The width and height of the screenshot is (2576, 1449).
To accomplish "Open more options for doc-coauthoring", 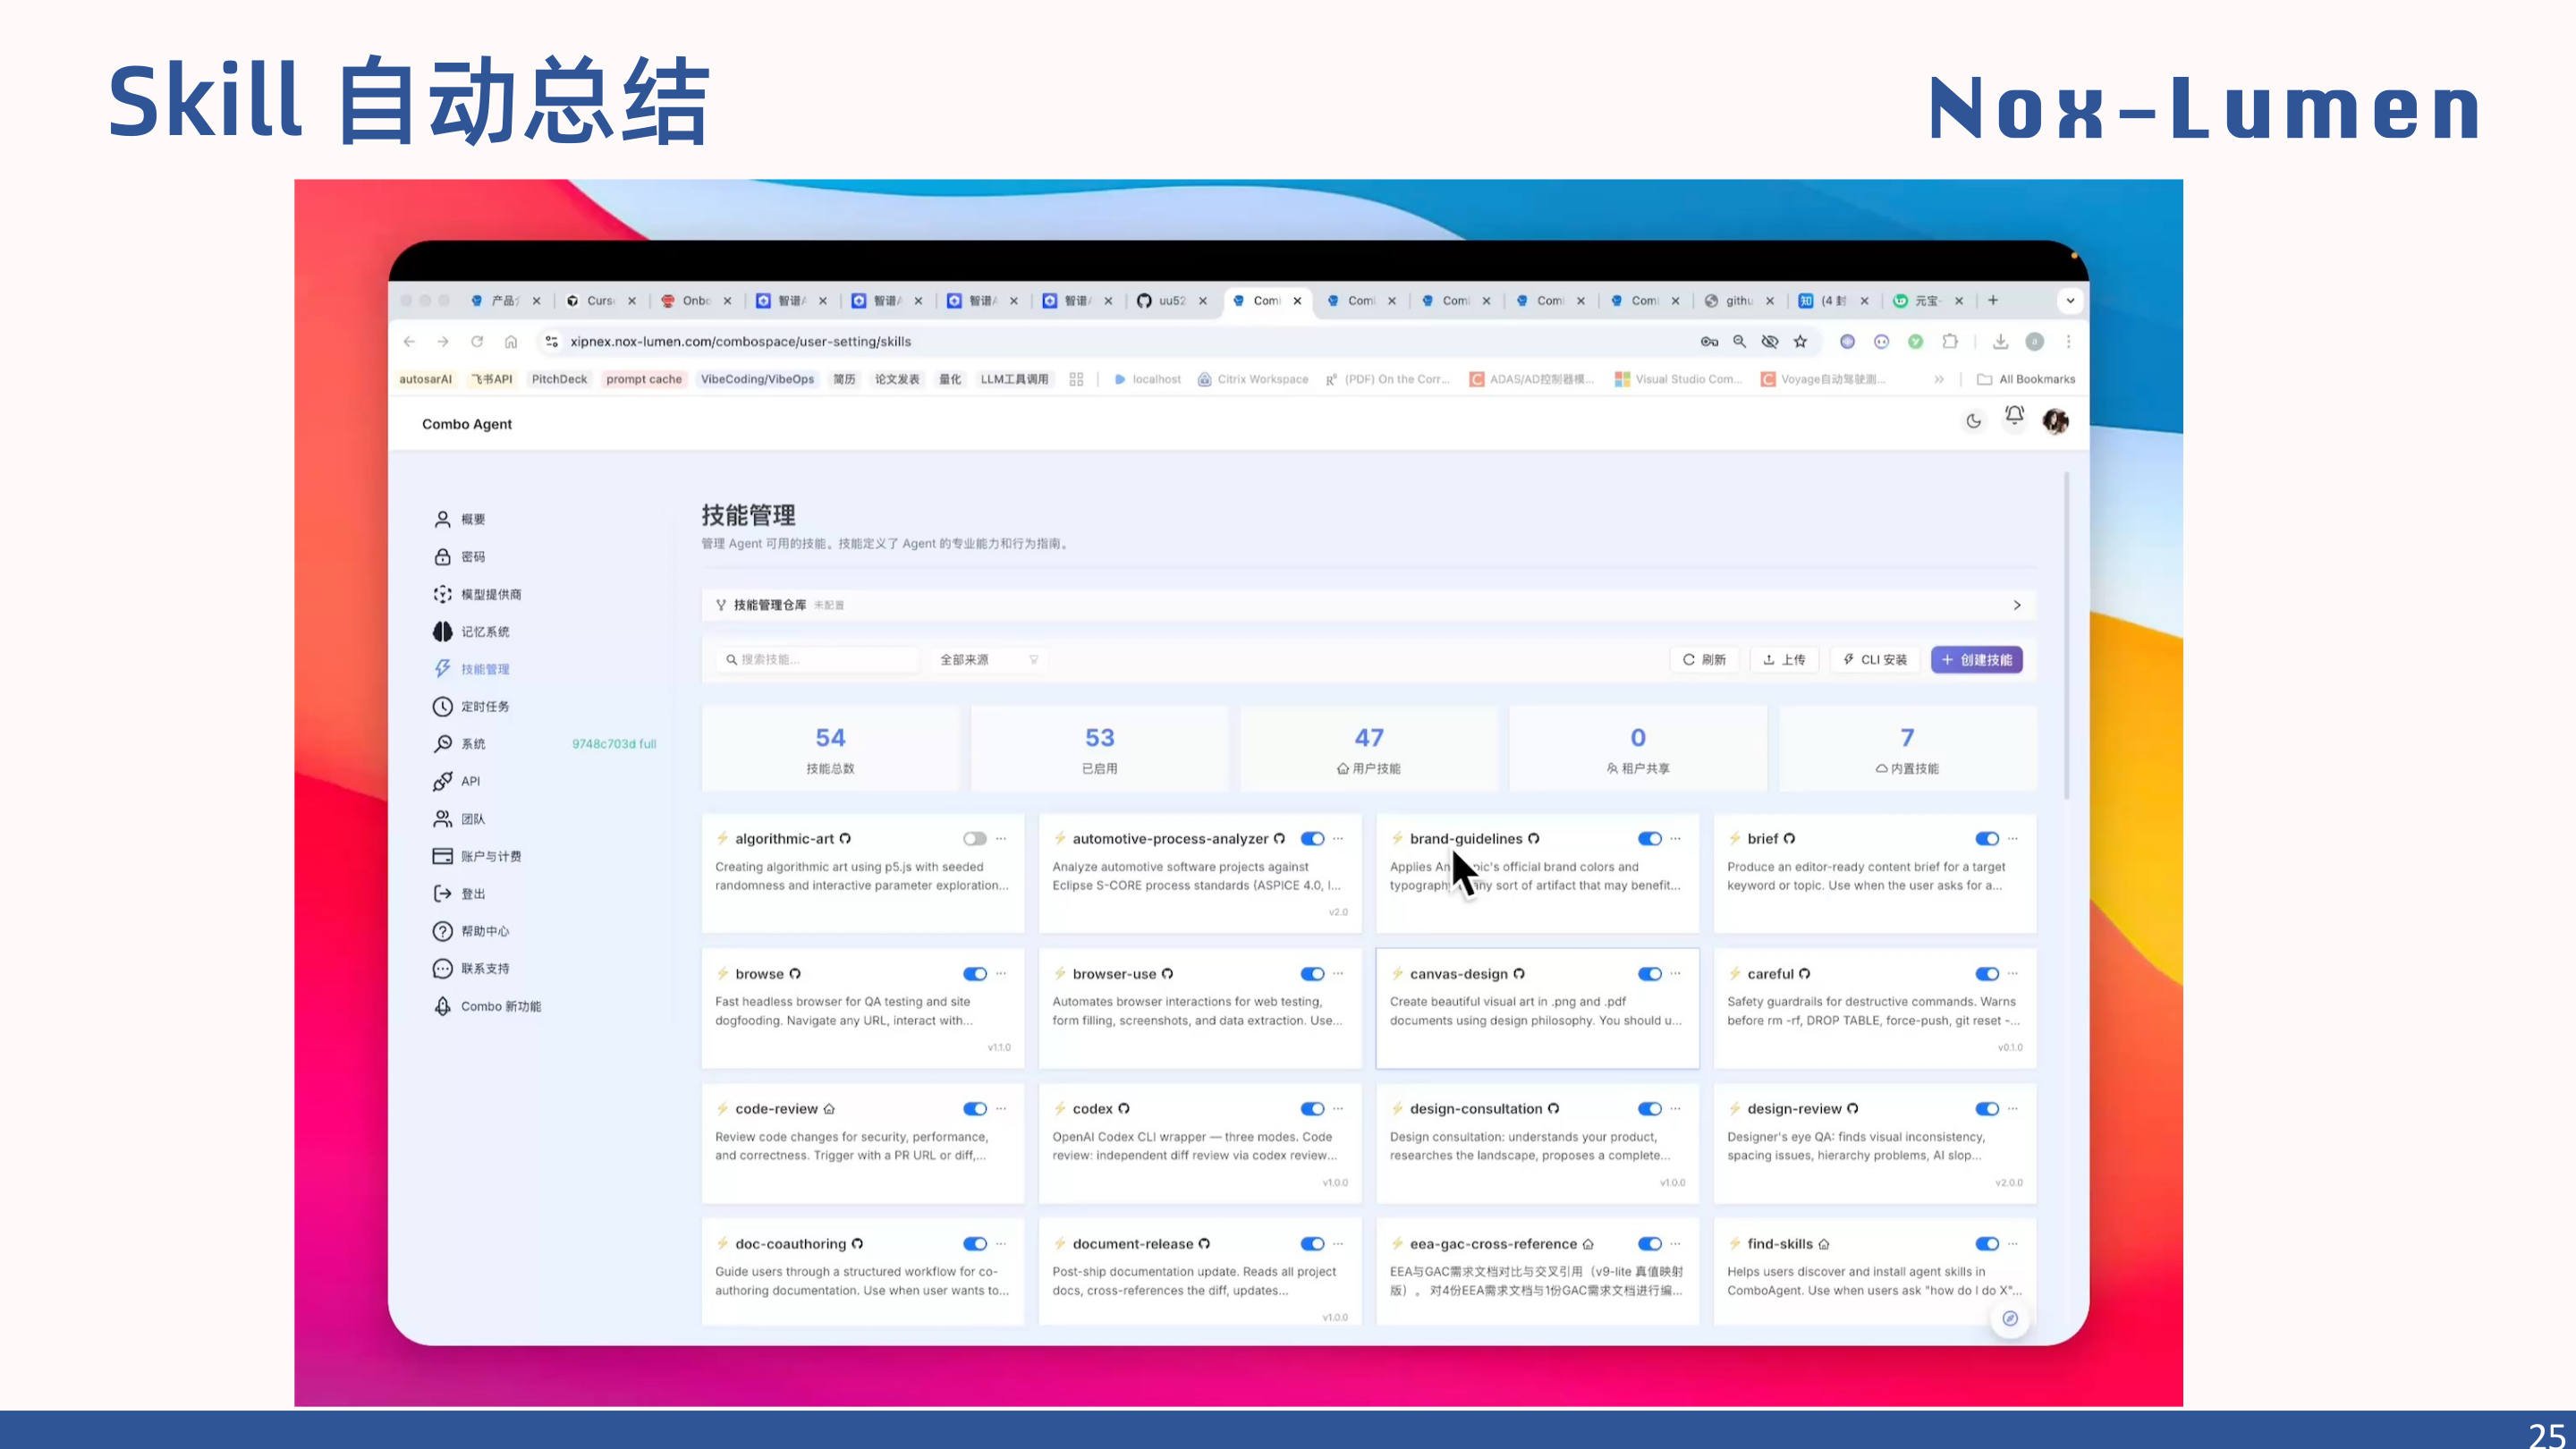I will (x=1001, y=1243).
